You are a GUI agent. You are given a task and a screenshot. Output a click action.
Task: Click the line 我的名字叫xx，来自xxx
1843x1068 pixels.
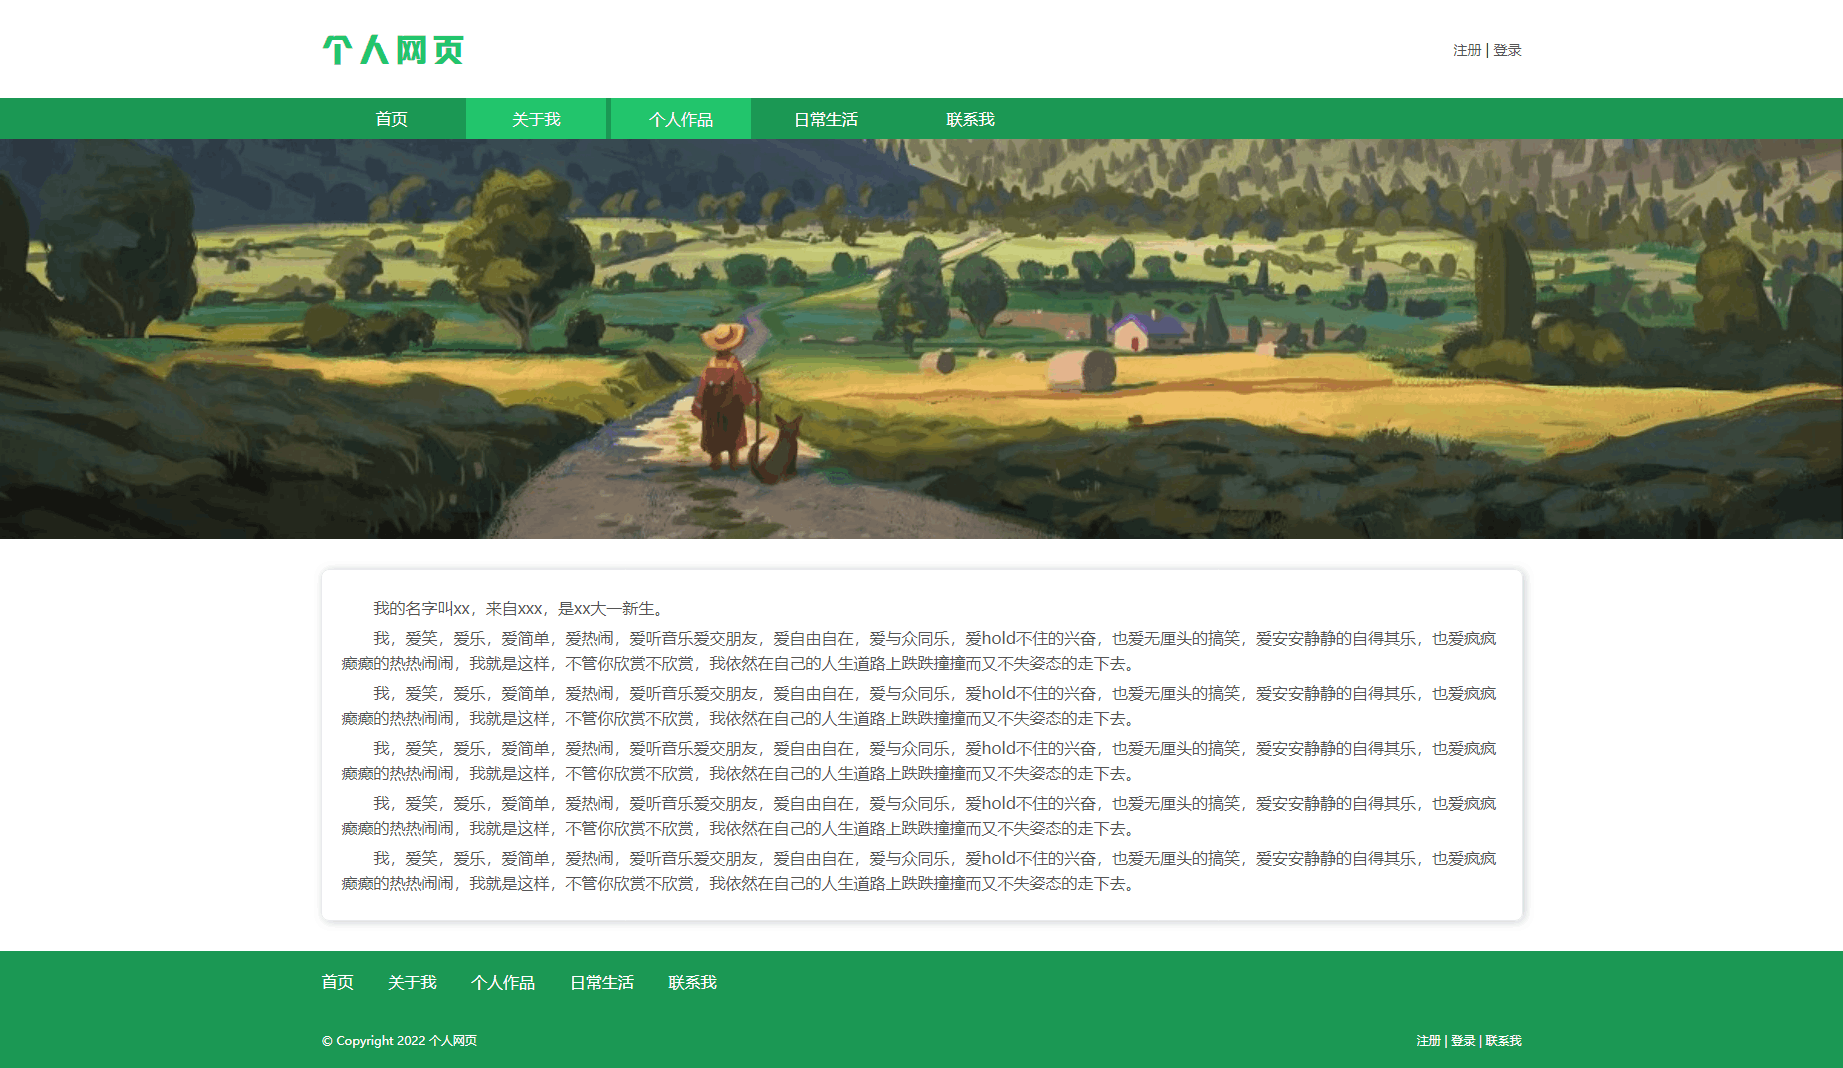(x=519, y=608)
